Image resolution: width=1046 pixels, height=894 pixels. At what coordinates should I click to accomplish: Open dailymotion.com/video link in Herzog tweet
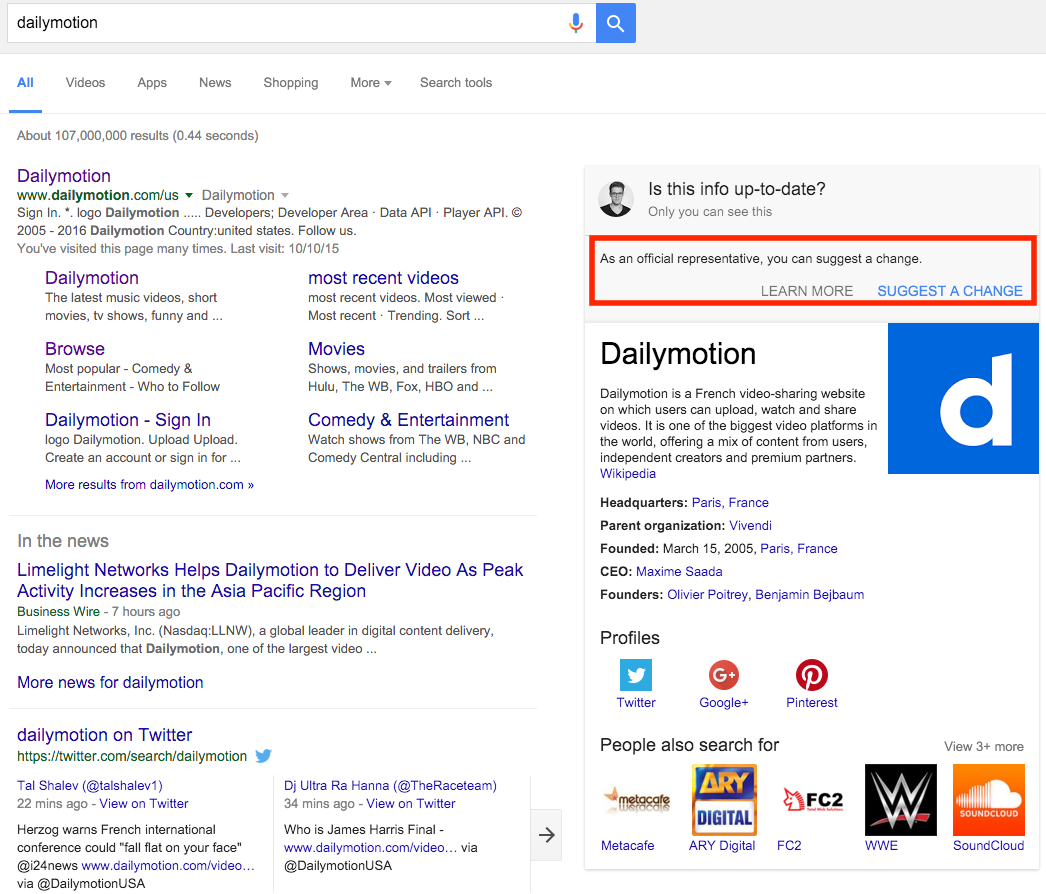pos(168,865)
